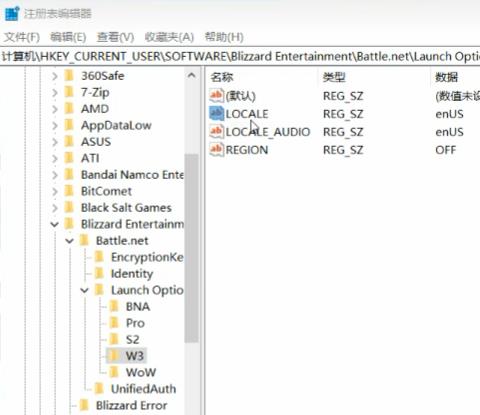This screenshot has width=480, height=415.
Task: Click the WoW folder icon
Action: [x=114, y=372]
